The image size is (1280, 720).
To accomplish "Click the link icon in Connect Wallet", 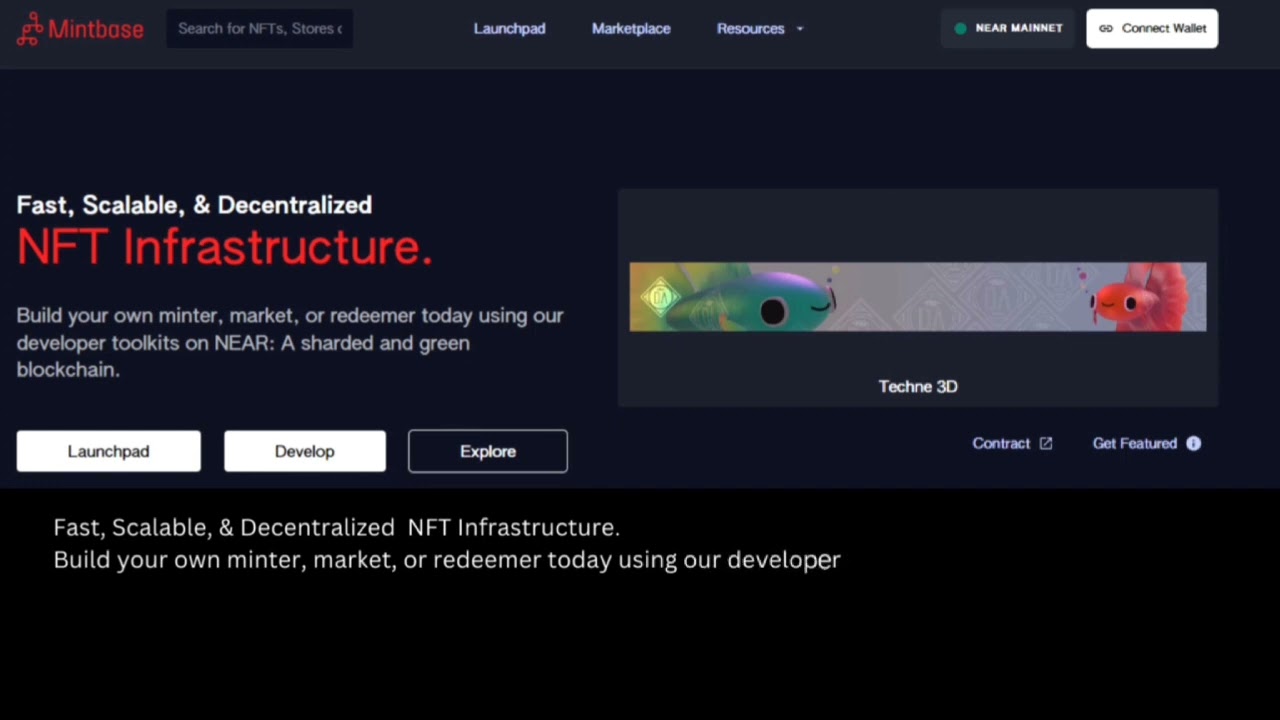I will (x=1106, y=29).
